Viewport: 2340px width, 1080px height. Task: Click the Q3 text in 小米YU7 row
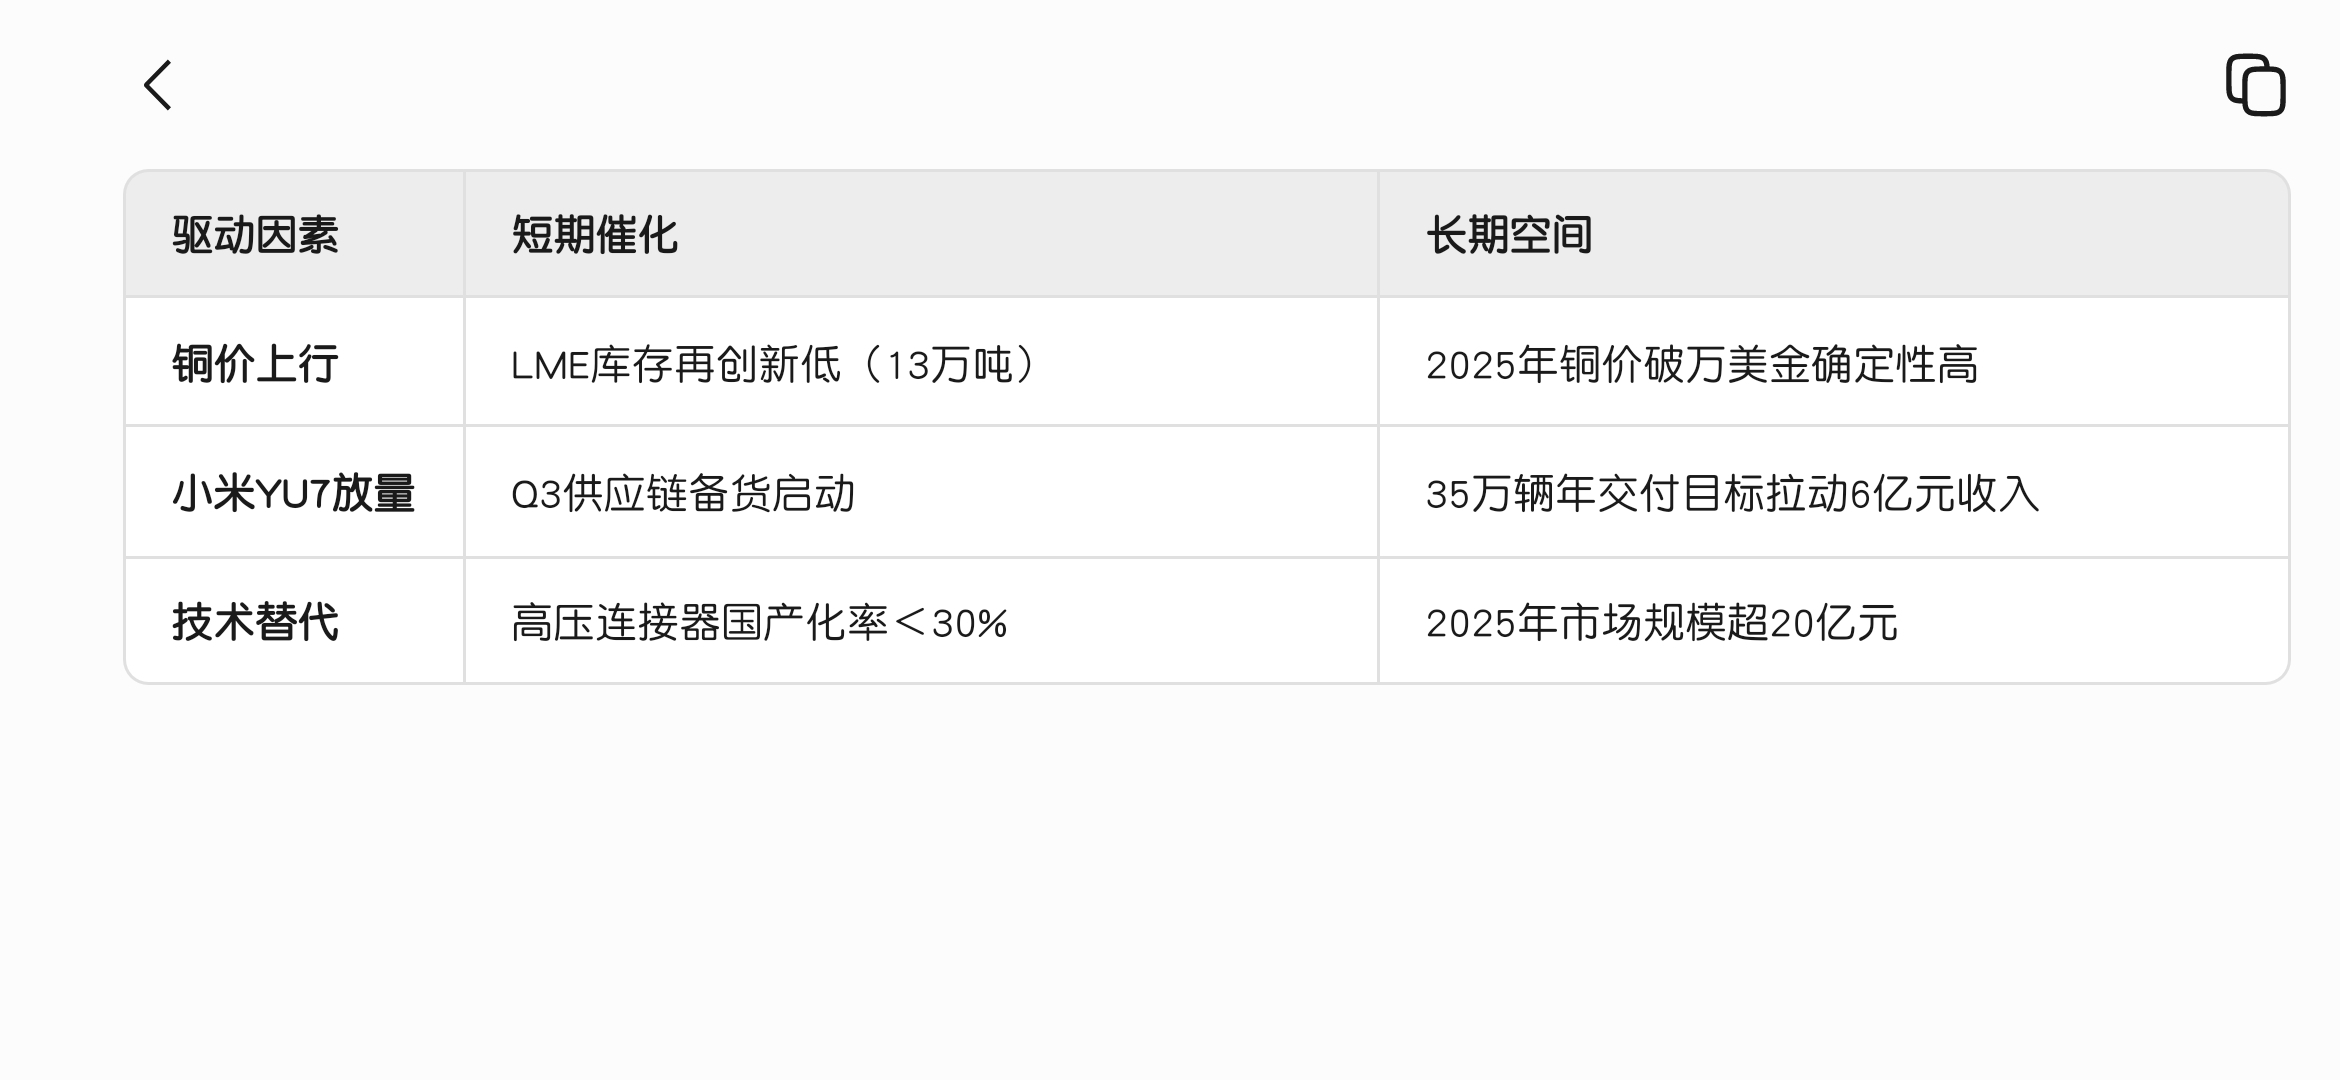pyautogui.click(x=537, y=495)
